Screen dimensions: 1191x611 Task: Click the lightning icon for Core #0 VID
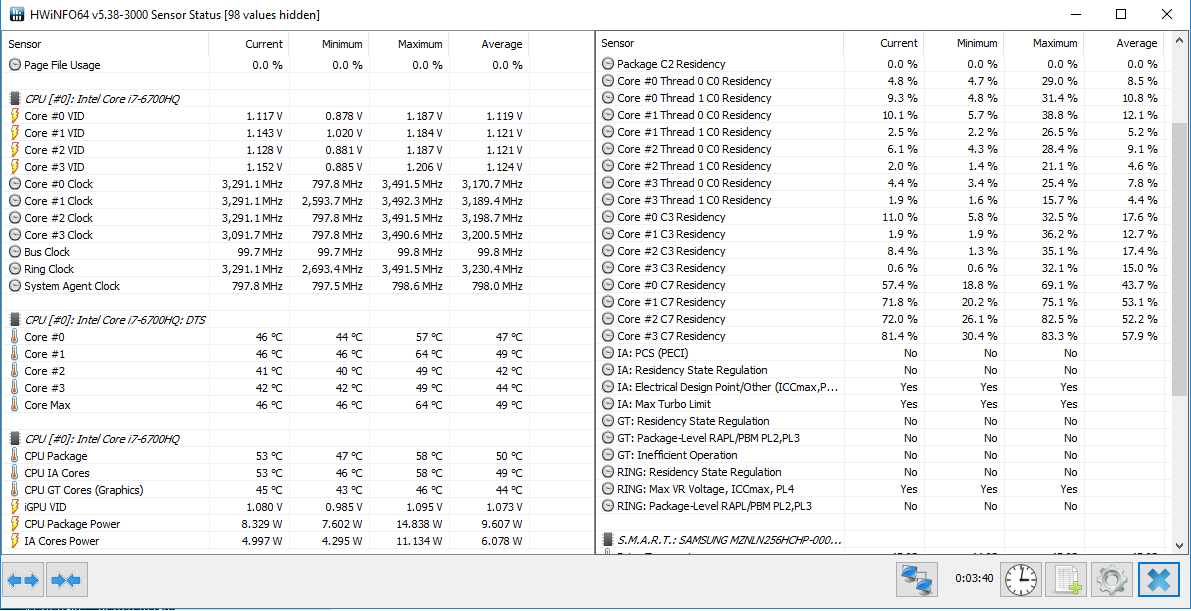click(x=14, y=116)
